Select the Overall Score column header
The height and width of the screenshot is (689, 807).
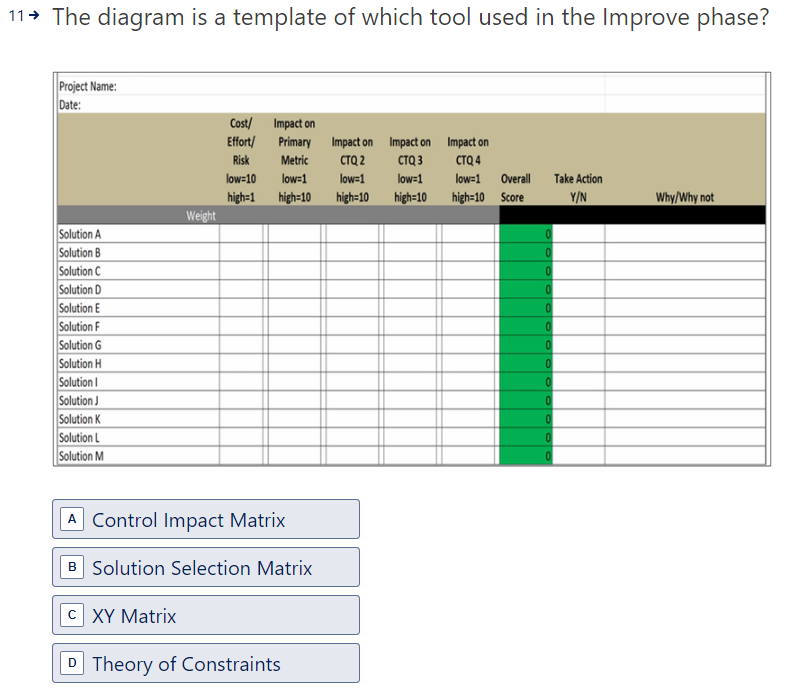pos(515,188)
